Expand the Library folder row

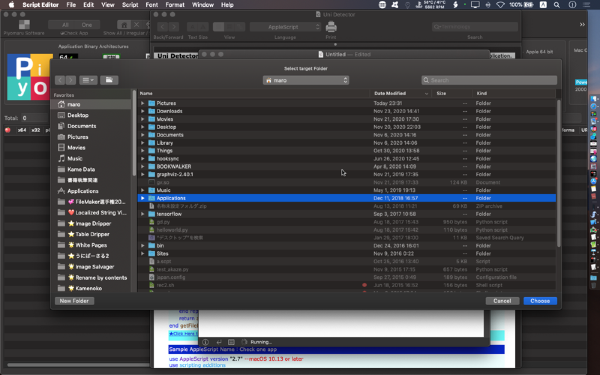click(x=143, y=143)
